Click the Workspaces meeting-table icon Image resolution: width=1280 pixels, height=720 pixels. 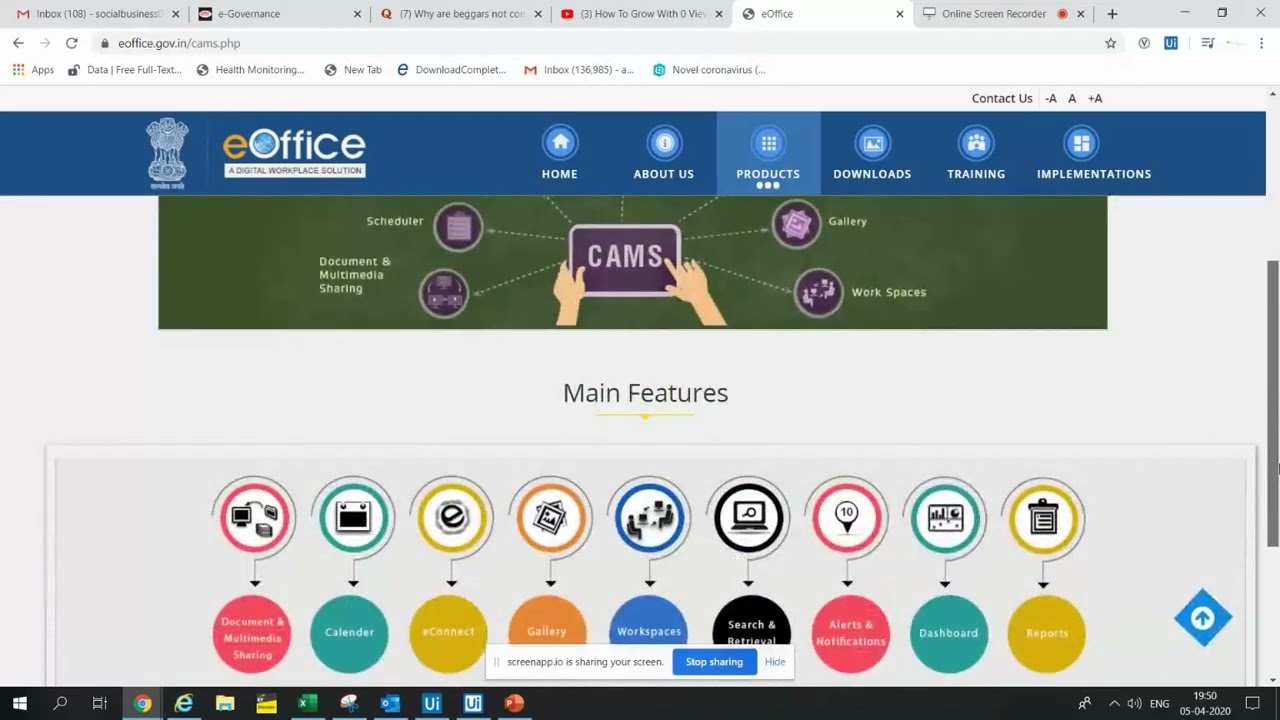click(650, 517)
